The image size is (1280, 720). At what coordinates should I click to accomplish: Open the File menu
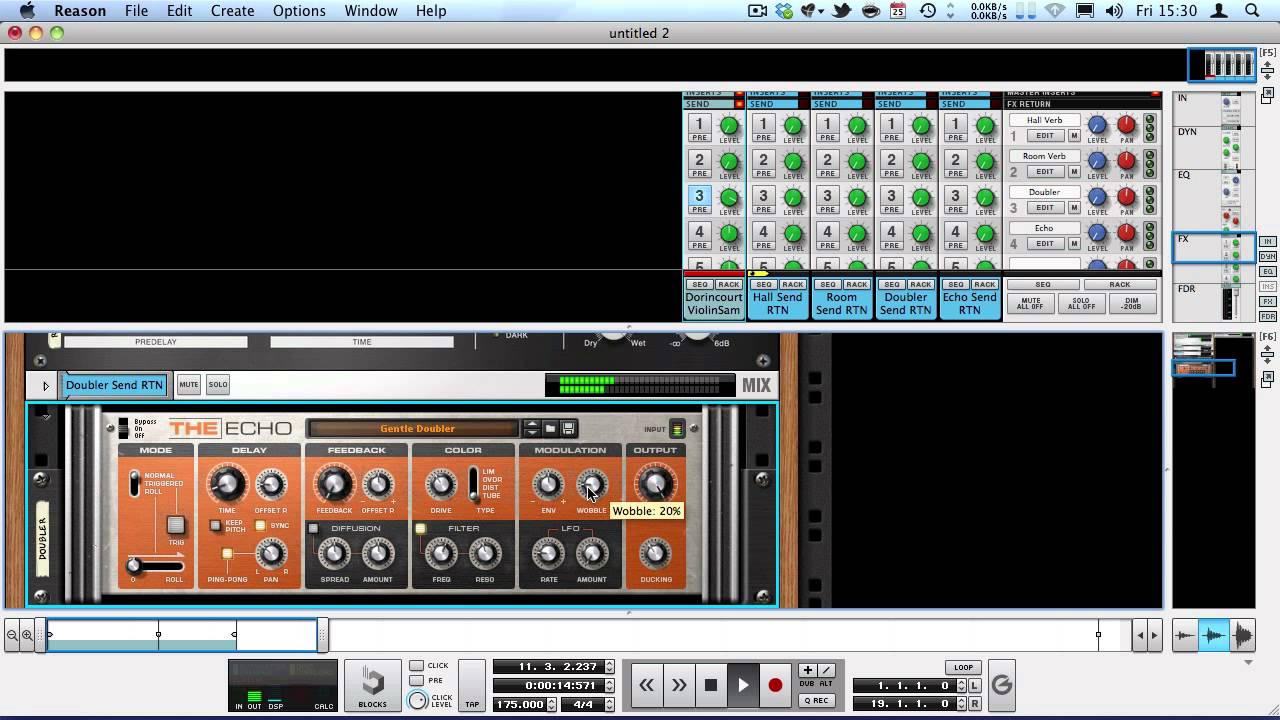pyautogui.click(x=136, y=11)
